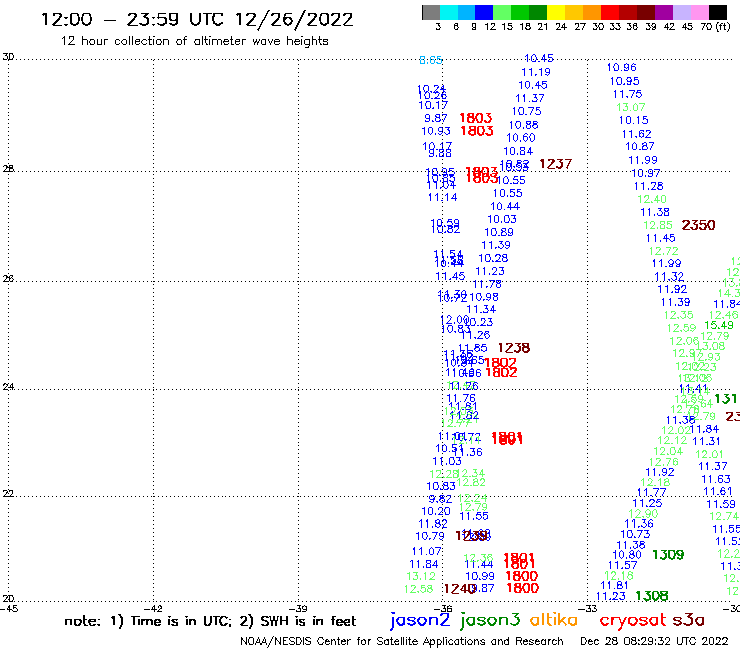Click the wave height value '10.20'
The image size is (740, 650).
coord(436,511)
